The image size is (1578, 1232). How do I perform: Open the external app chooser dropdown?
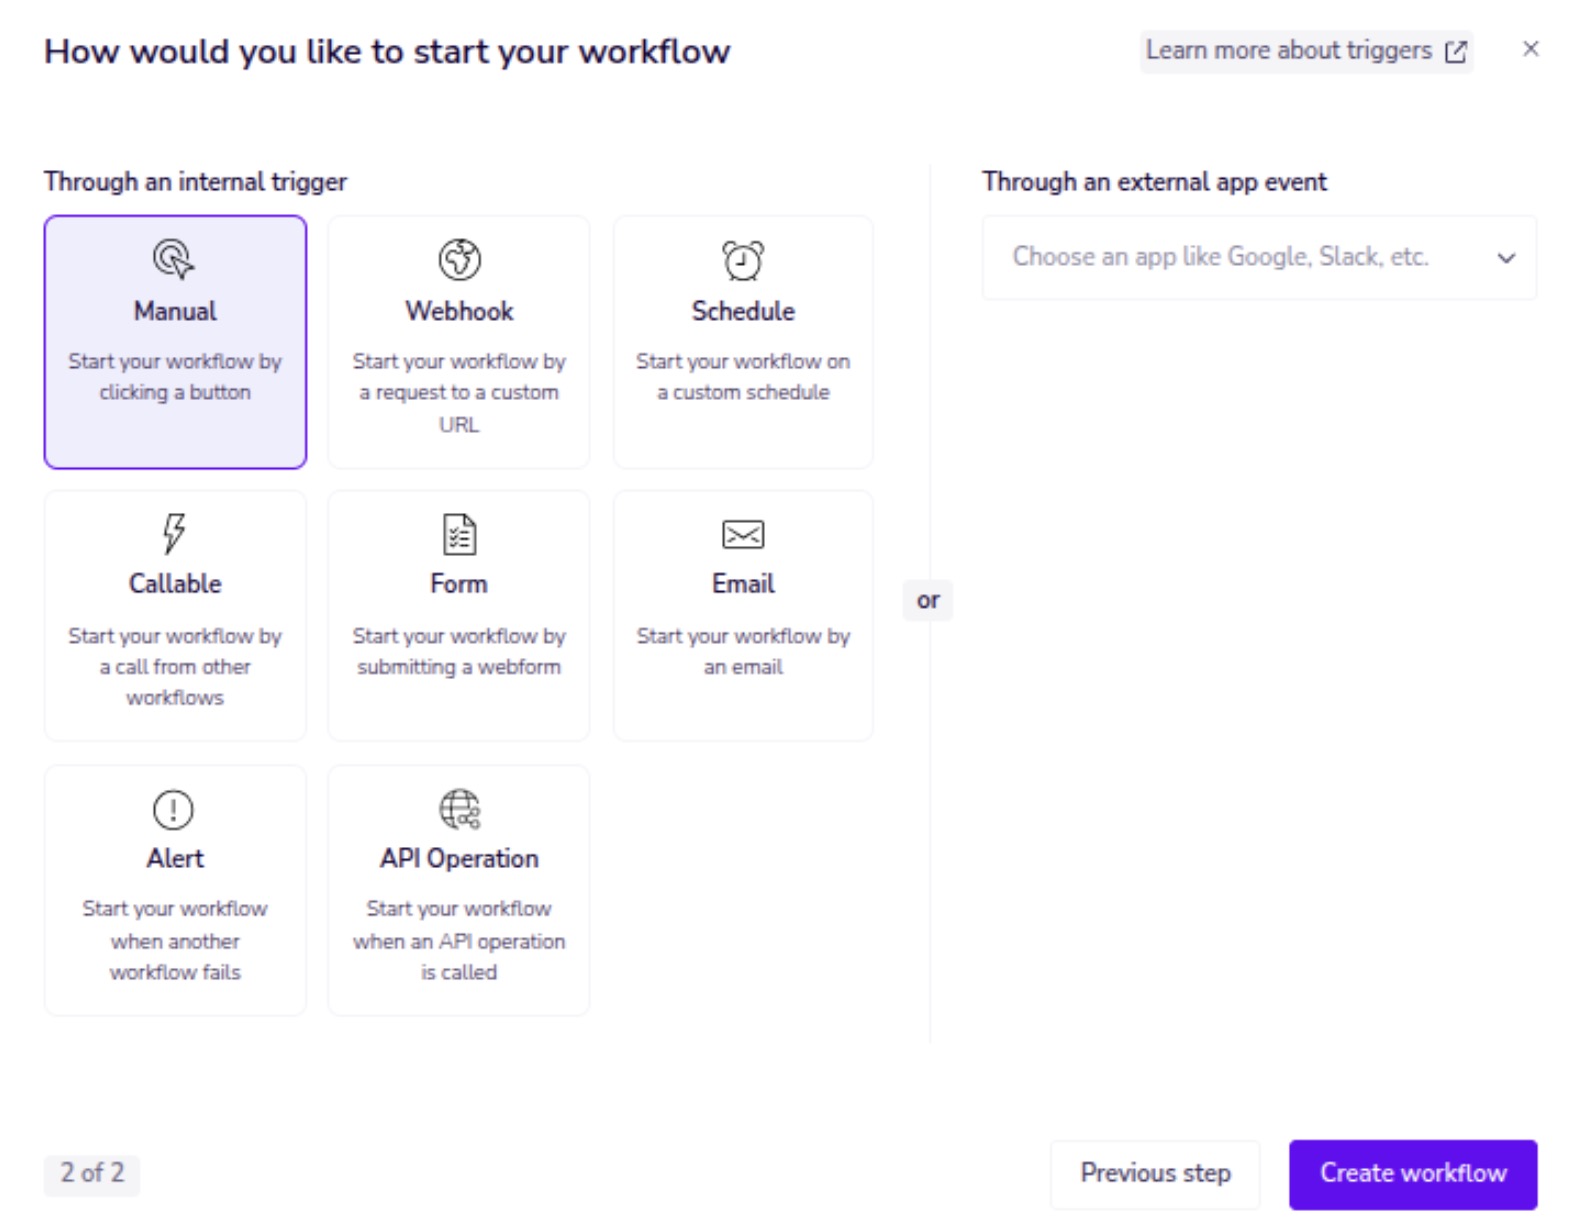tap(1220, 257)
